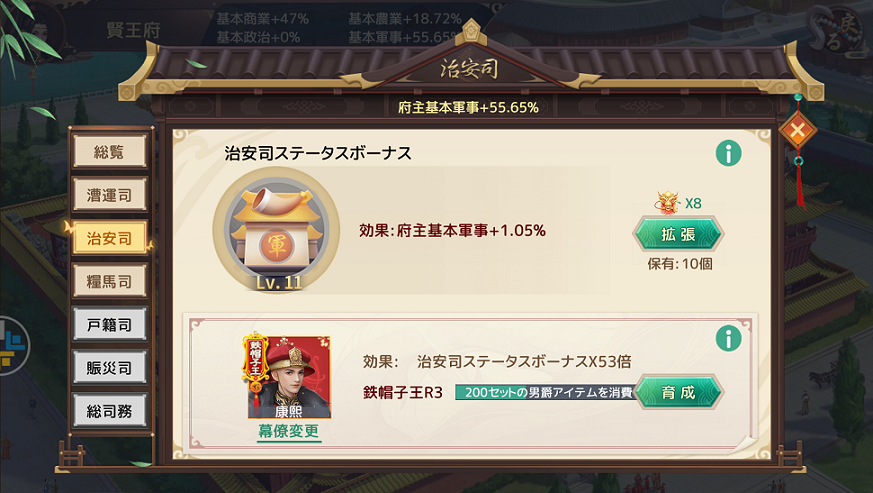Open the 賑災司 tab
Screen dimensions: 873x493
110,368
